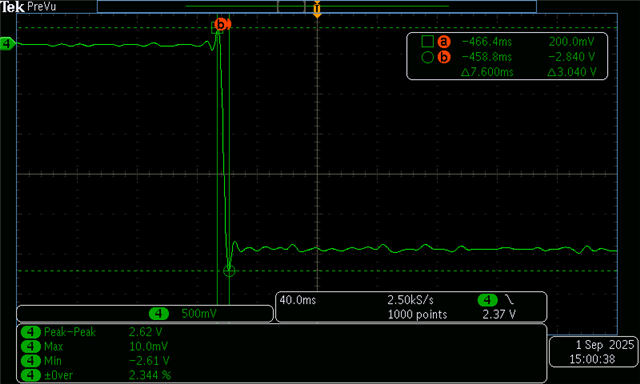Click the bracket window indicator in record bar
This screenshot has width=640, height=384.
291,6
